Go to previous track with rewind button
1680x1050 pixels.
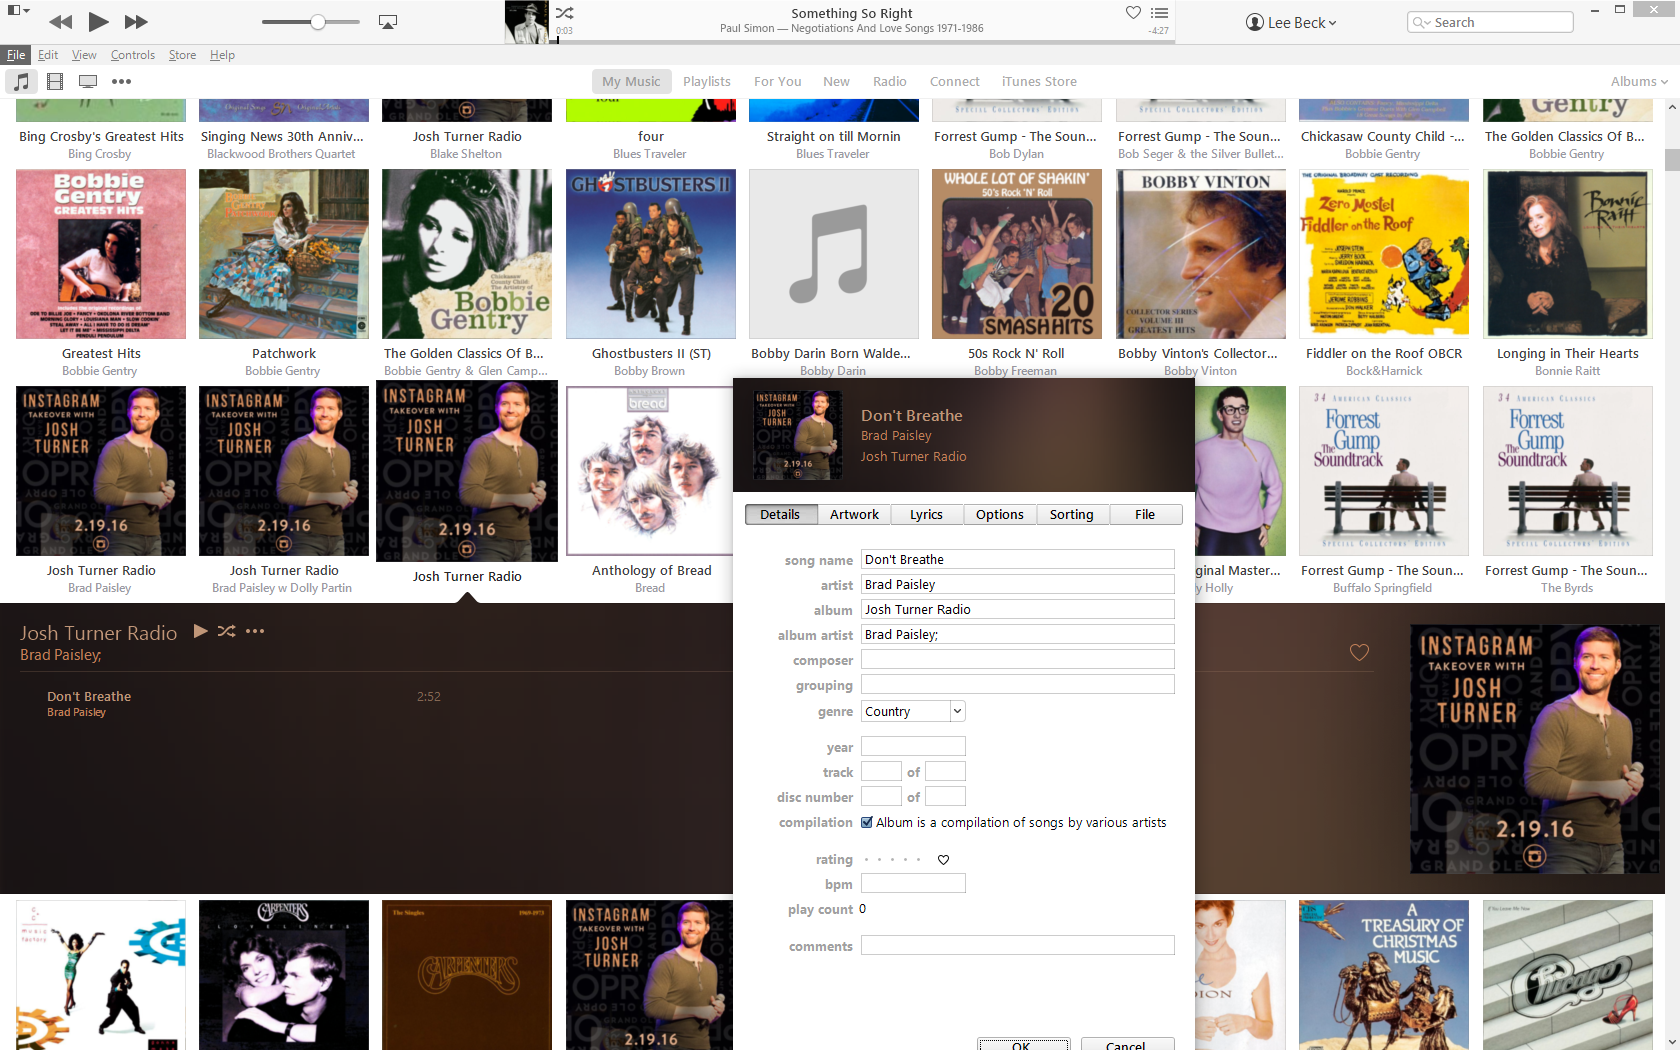tap(60, 22)
